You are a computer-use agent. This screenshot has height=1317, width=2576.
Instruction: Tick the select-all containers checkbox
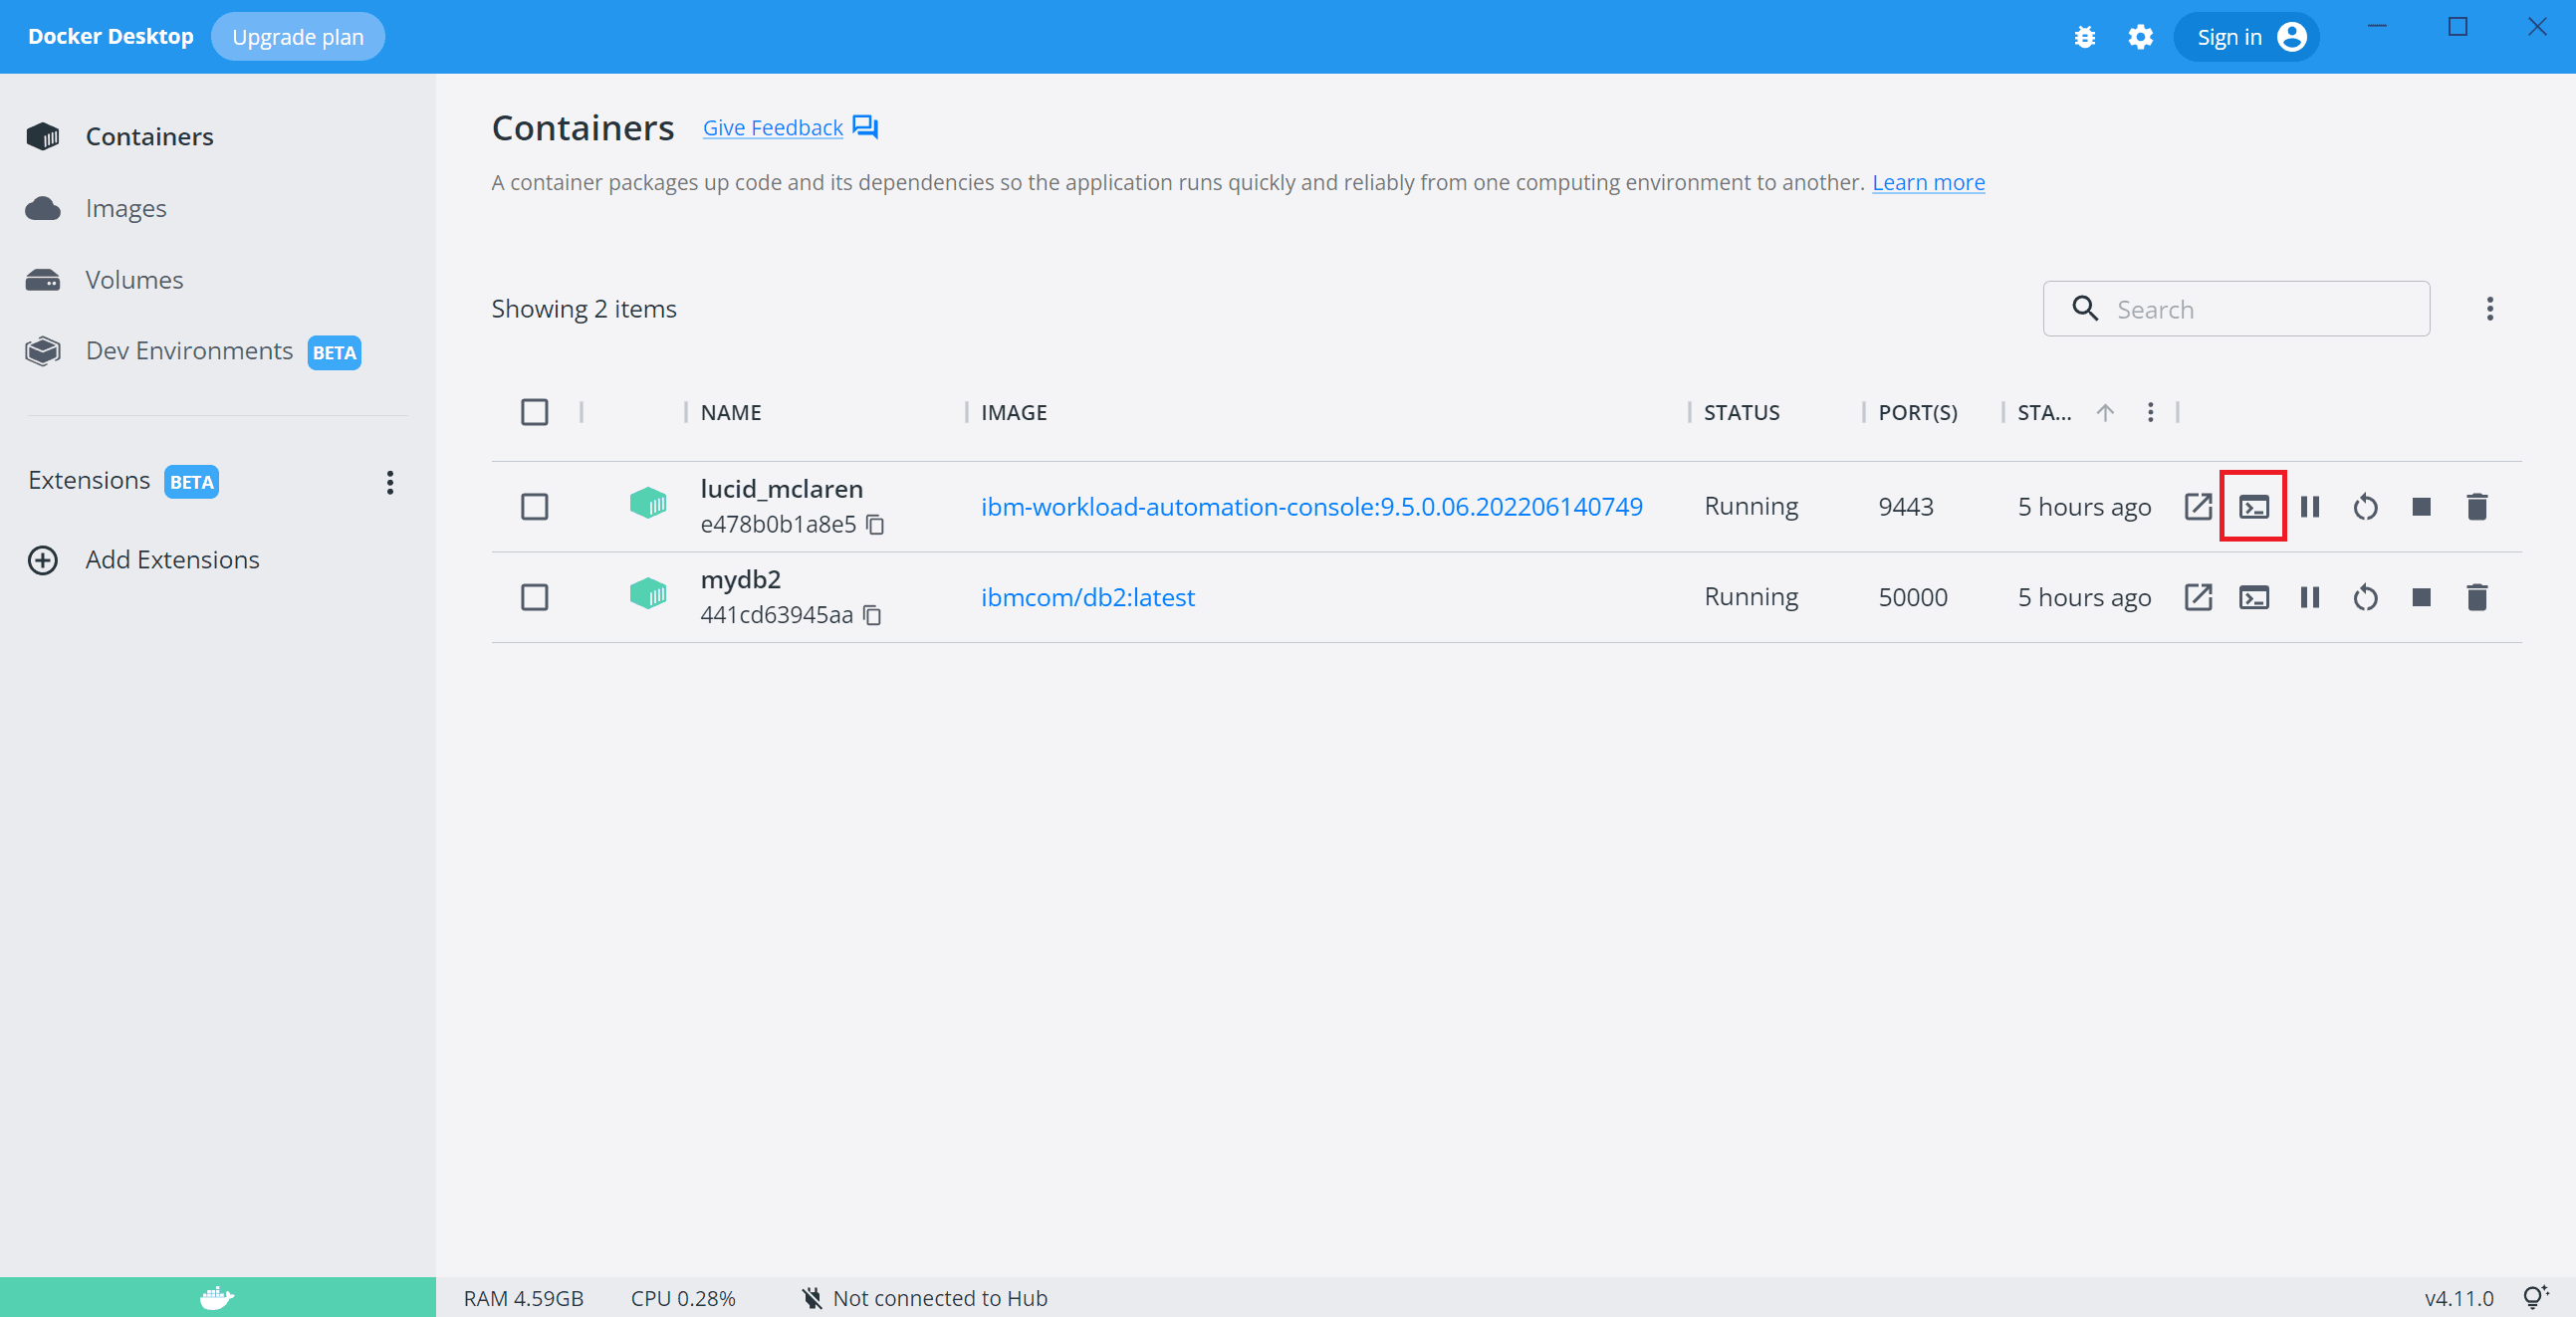click(x=535, y=412)
